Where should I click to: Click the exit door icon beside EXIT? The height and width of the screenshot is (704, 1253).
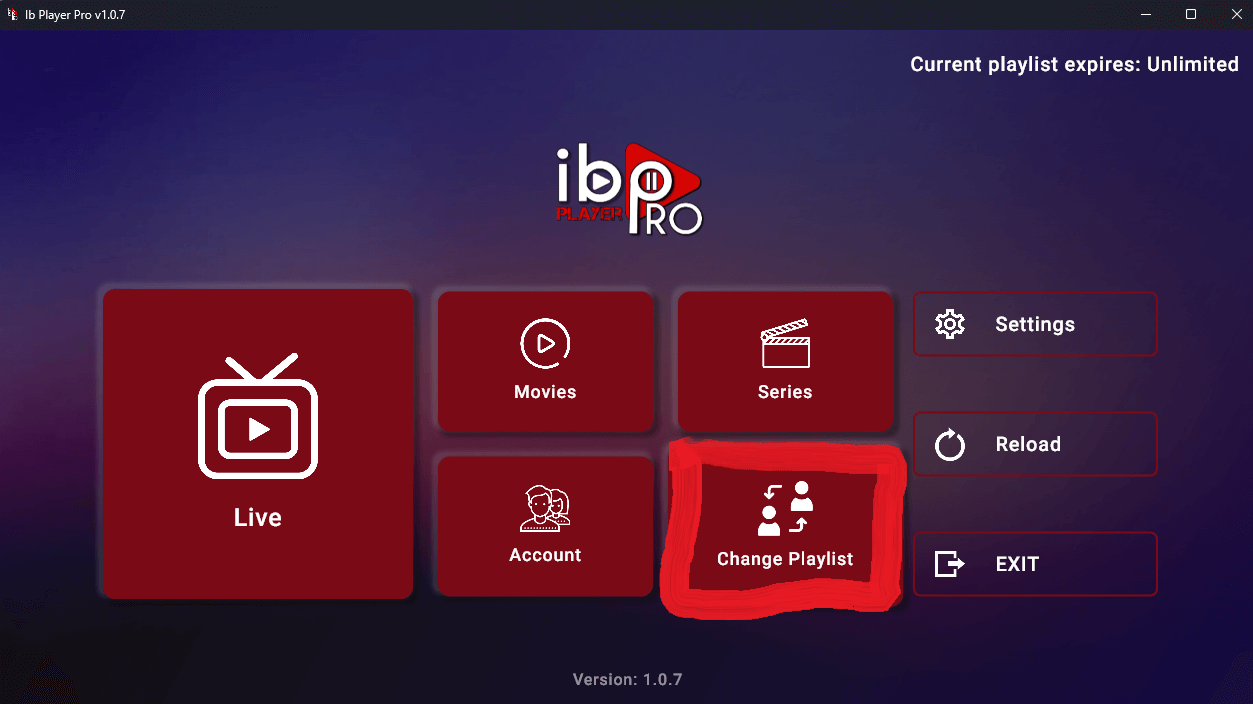pos(949,564)
